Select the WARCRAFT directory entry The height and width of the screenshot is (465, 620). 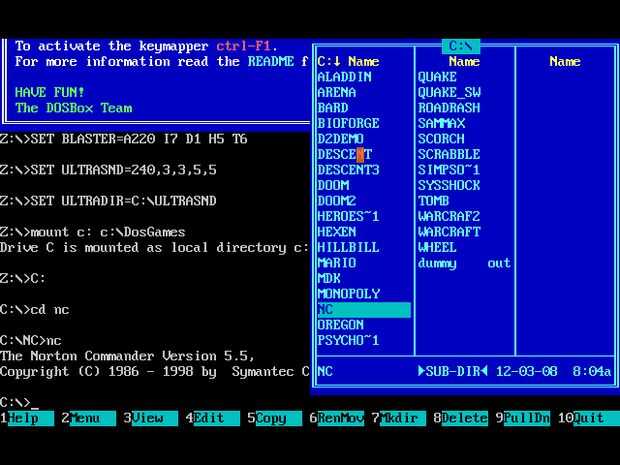[449, 231]
